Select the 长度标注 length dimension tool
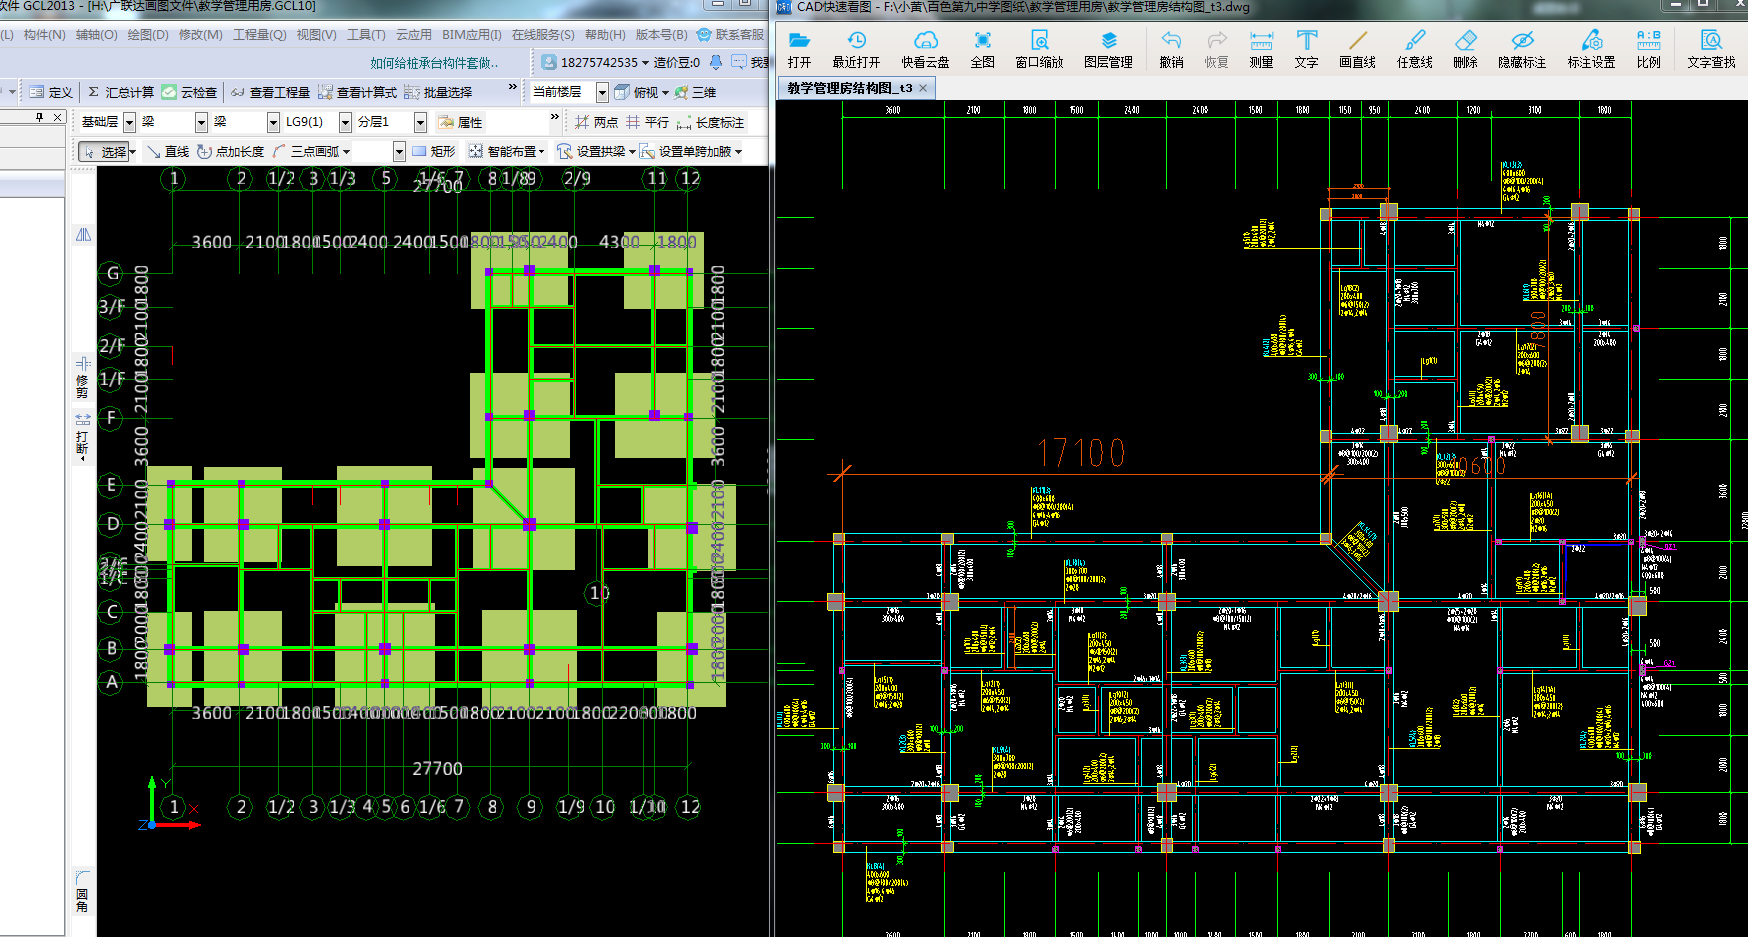This screenshot has height=937, width=1748. 711,122
